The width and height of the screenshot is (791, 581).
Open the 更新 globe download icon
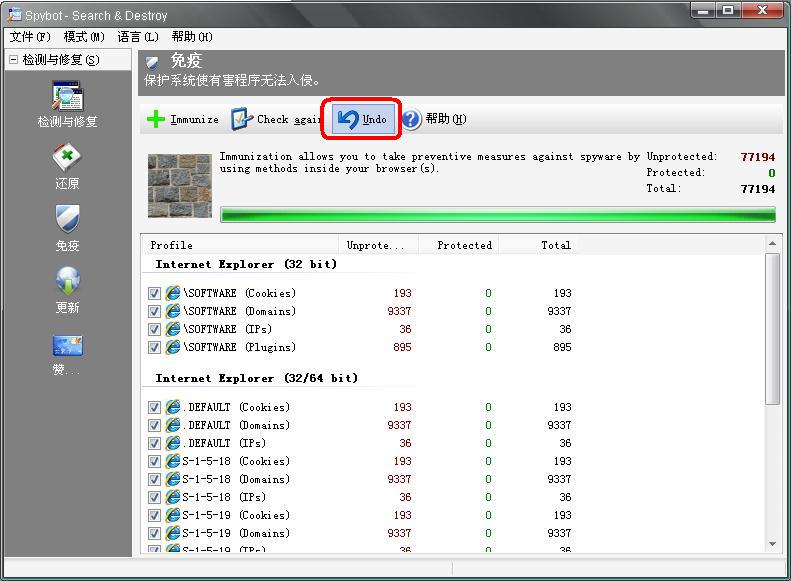click(68, 281)
